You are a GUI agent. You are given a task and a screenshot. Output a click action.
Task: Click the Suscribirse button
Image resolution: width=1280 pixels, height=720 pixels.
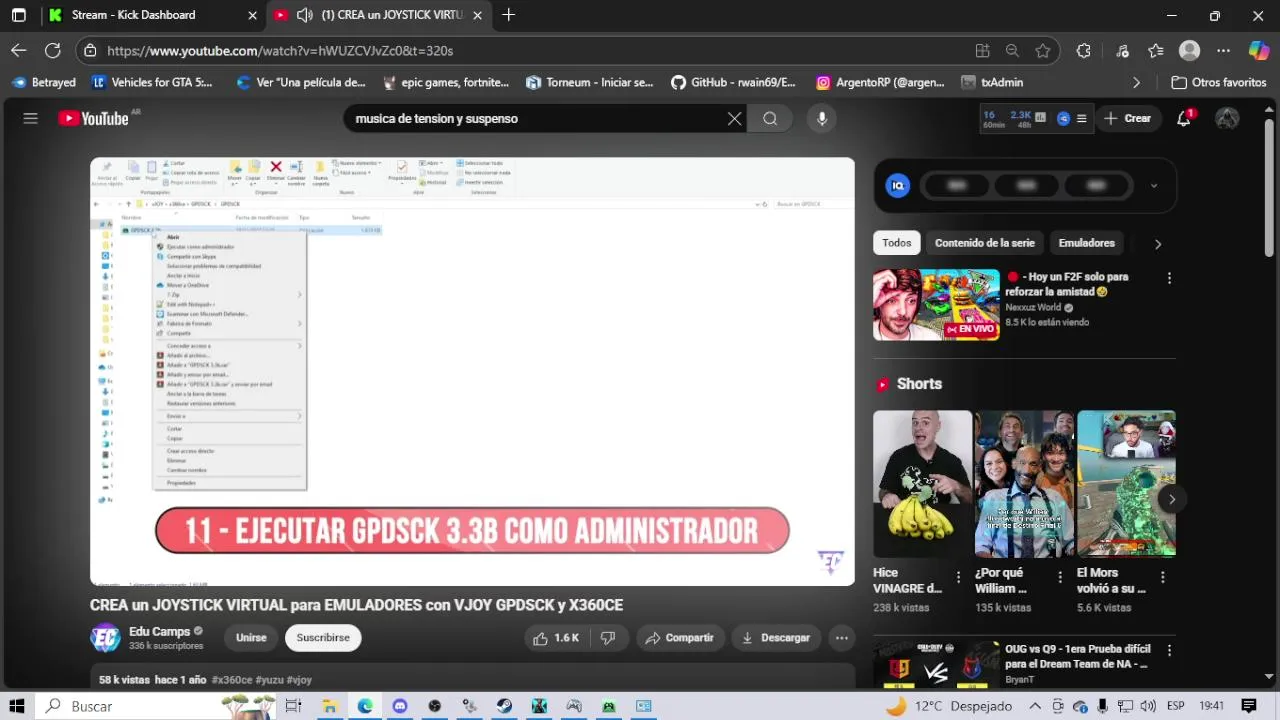click(x=323, y=637)
